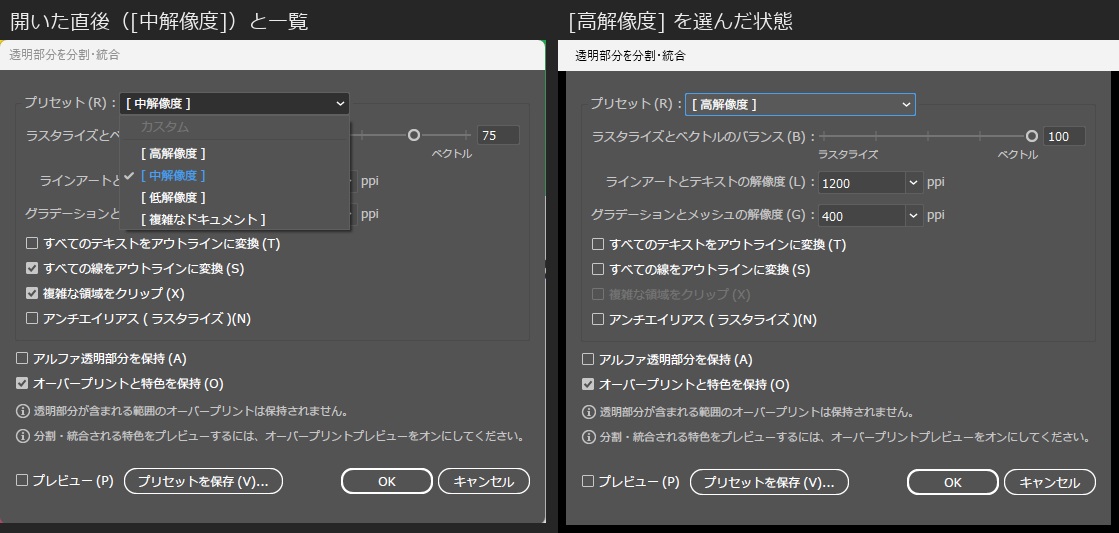Enable プレビュー checkbox in left dialog
Viewport: 1119px width, 533px height.
(21, 480)
